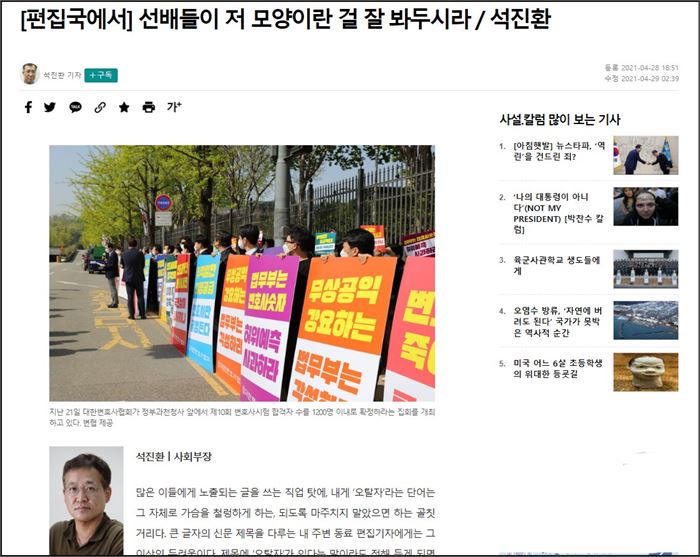Image resolution: width=700 pixels, height=557 pixels.
Task: Click the clay sculpture head thumbnail
Action: pyautogui.click(x=645, y=372)
